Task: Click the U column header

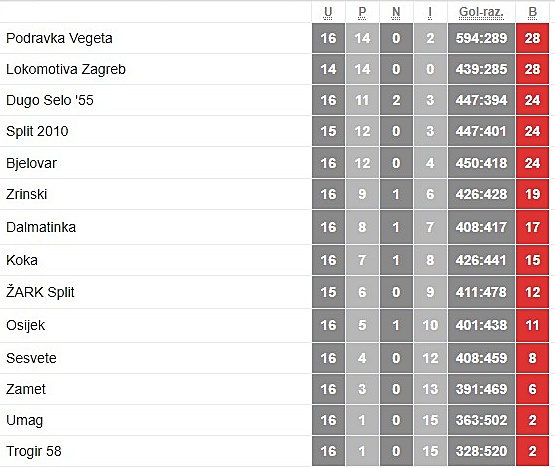Action: 328,13
